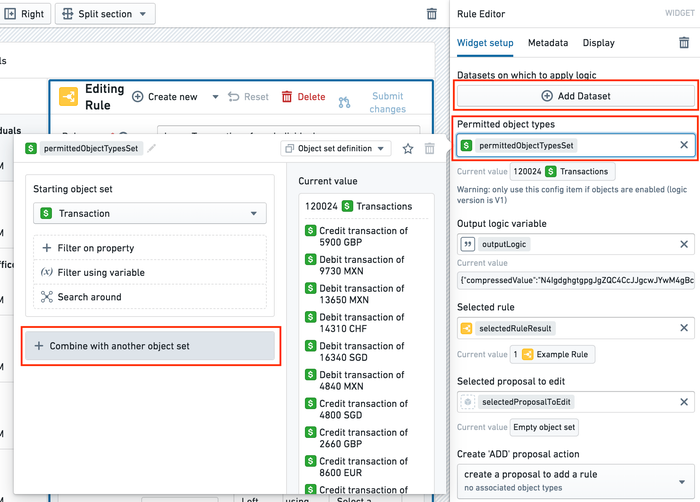
Task: Click the Delete rule button
Action: [303, 97]
